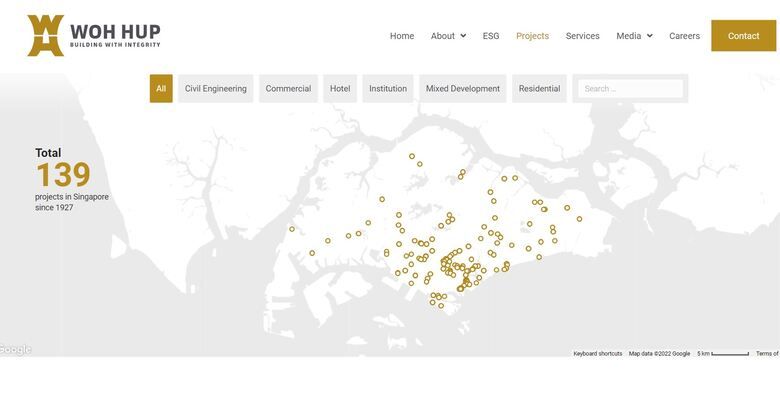This screenshot has height=395, width=780.
Task: Show only Hotel projects
Action: pos(340,89)
